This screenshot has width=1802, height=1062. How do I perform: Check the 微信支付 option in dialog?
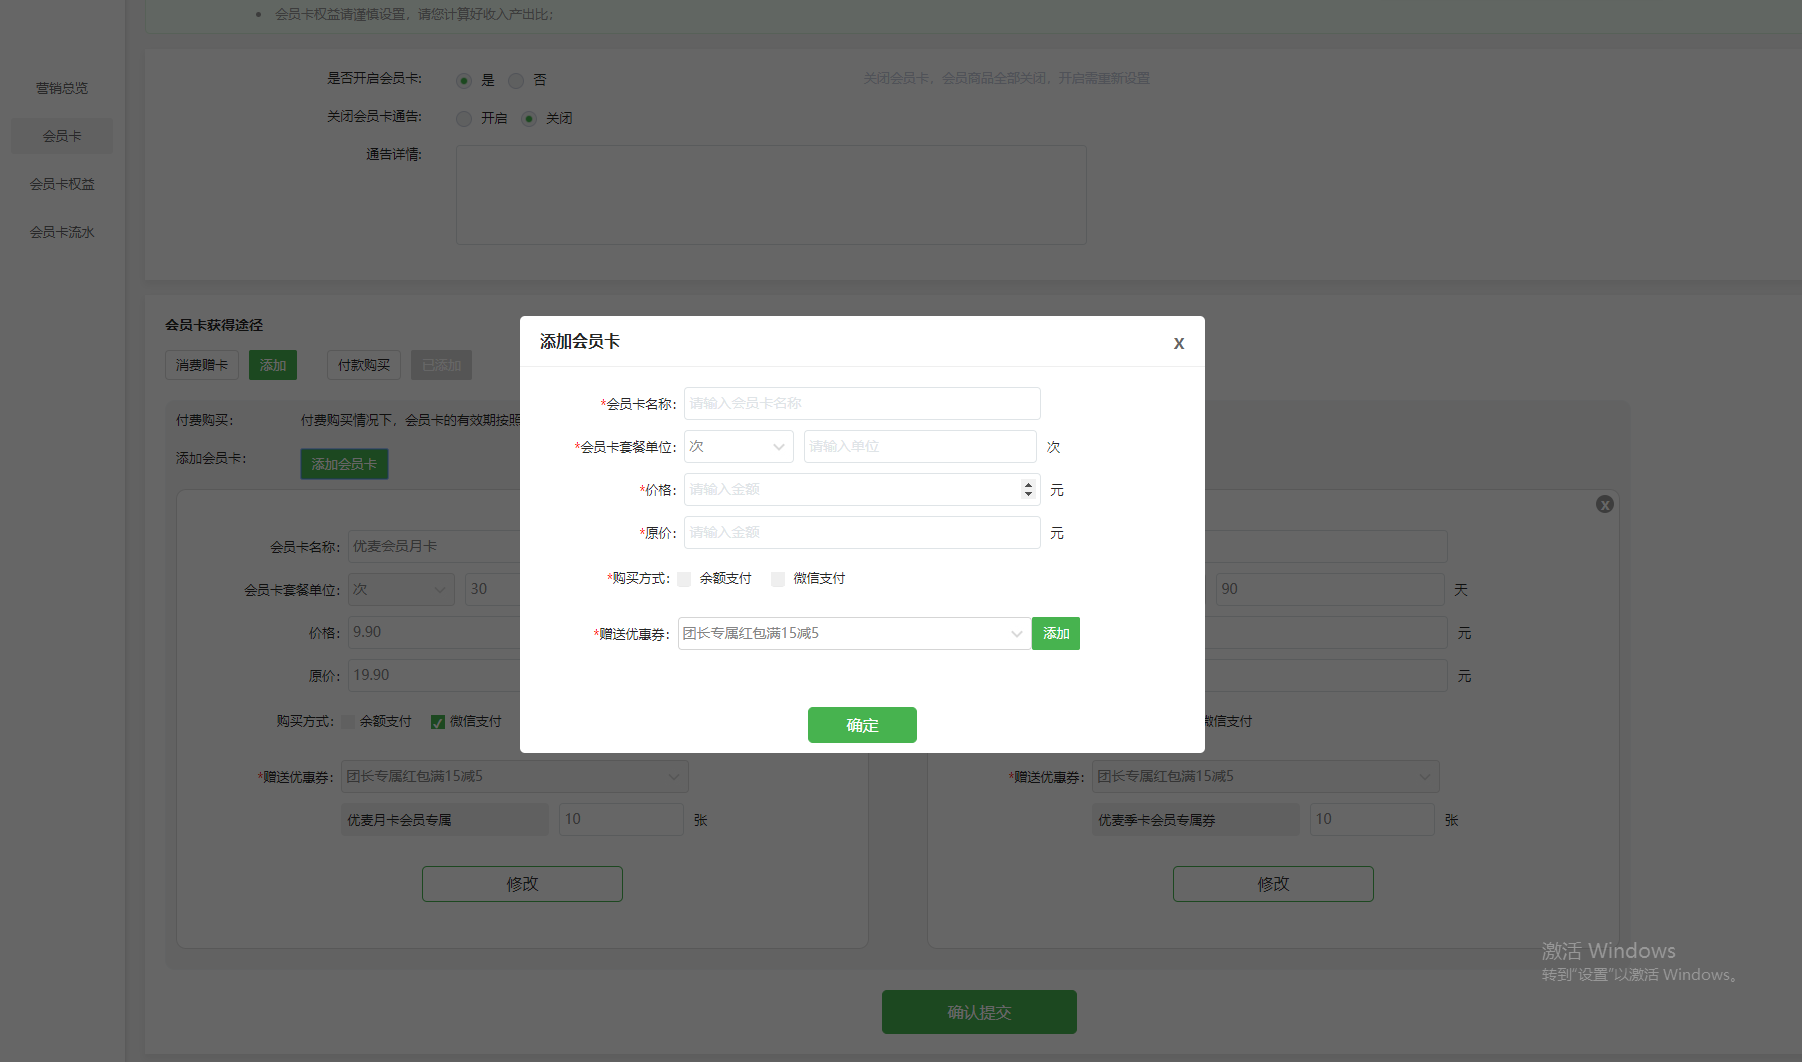pyautogui.click(x=778, y=579)
